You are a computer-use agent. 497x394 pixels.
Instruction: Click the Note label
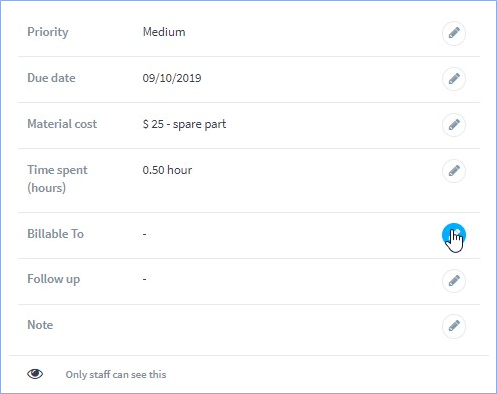[40, 325]
